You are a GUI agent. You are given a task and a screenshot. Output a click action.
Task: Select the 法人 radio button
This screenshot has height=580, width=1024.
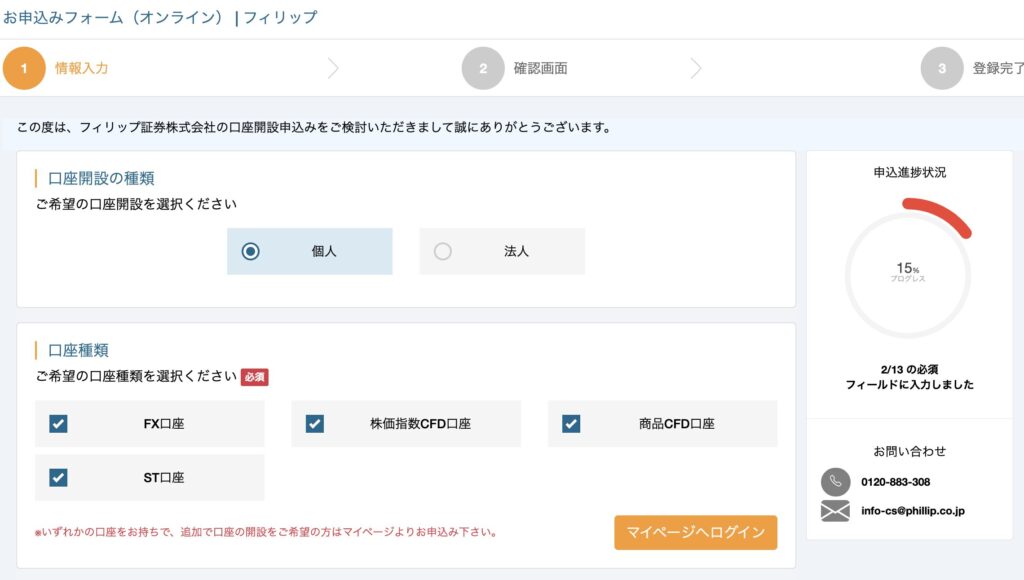tap(443, 251)
